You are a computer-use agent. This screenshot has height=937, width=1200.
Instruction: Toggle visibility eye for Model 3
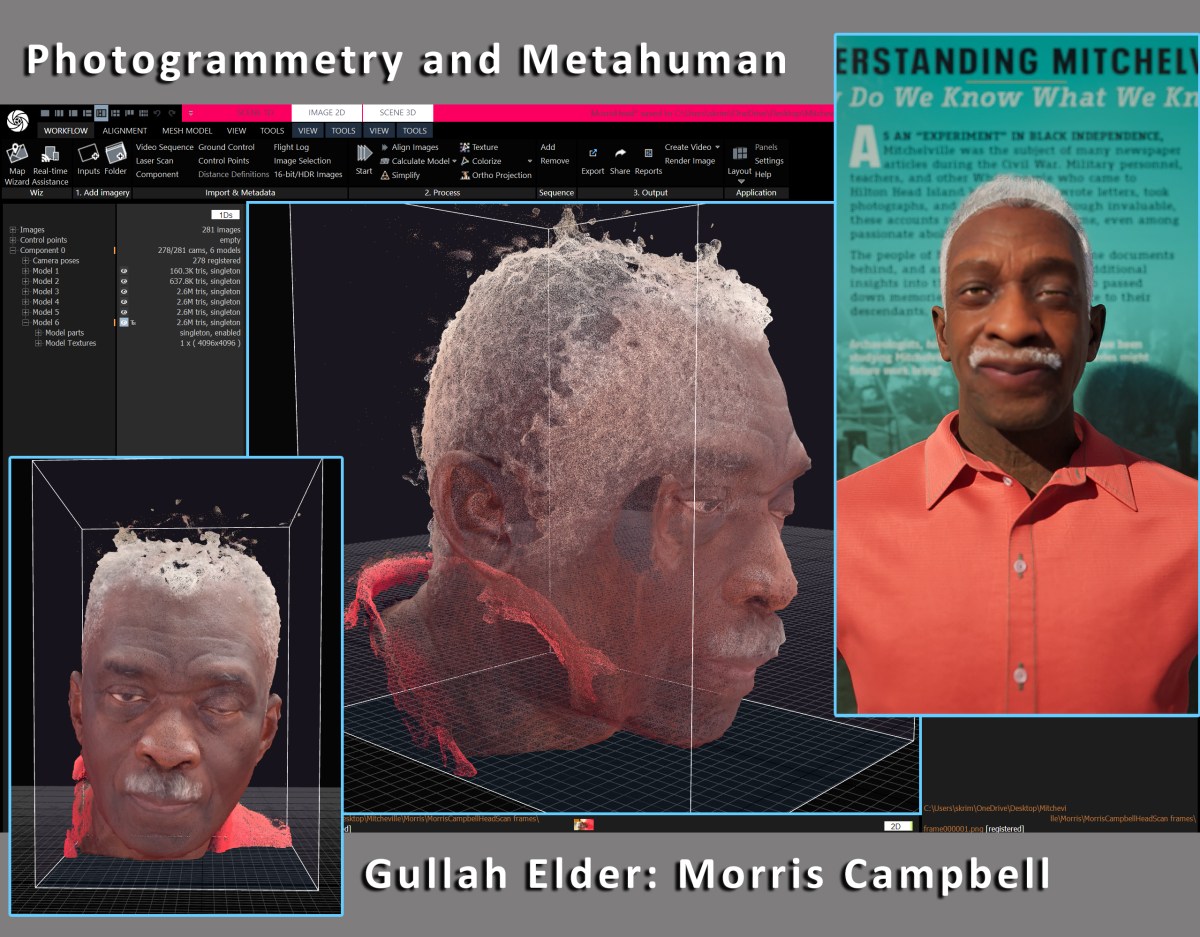(x=124, y=292)
